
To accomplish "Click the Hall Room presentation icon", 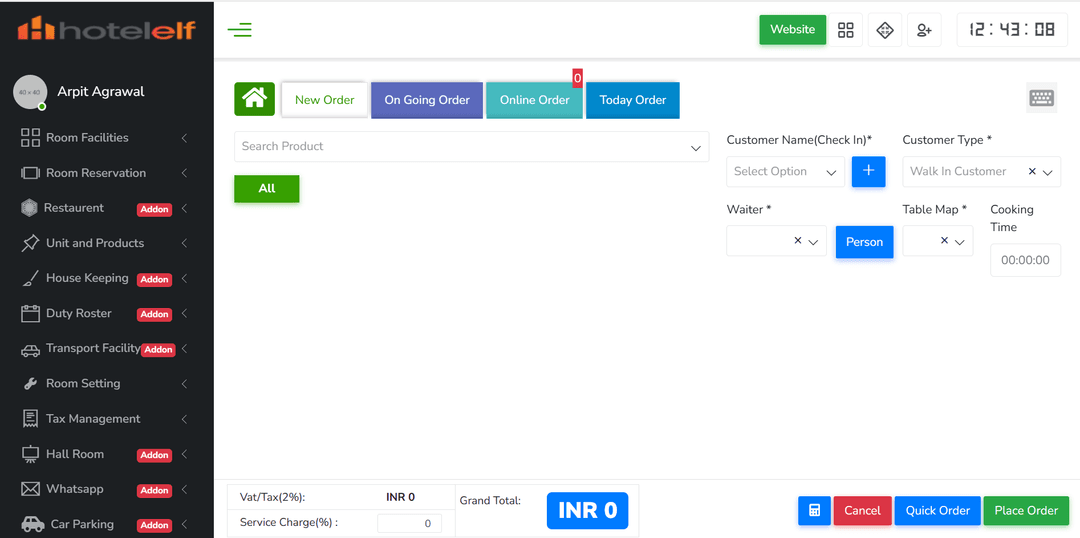I will coord(30,454).
